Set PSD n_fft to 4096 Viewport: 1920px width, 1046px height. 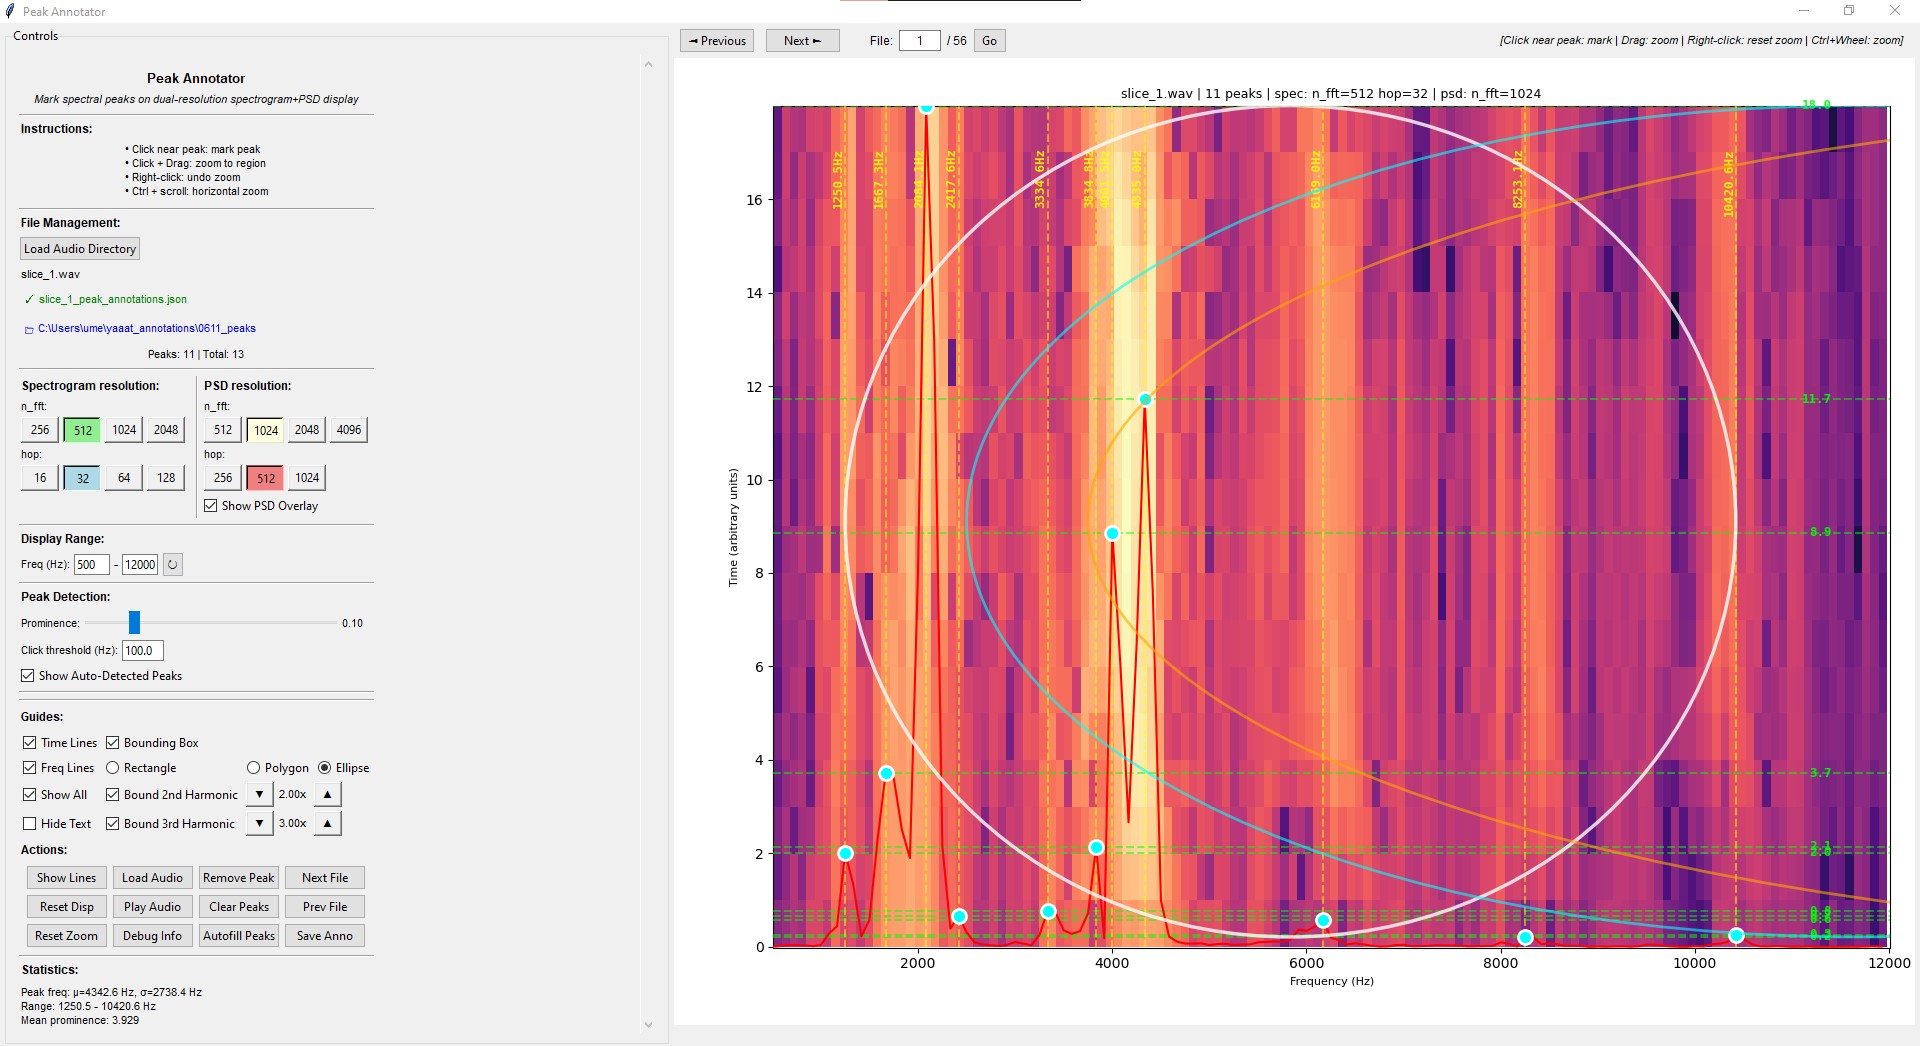tap(349, 430)
